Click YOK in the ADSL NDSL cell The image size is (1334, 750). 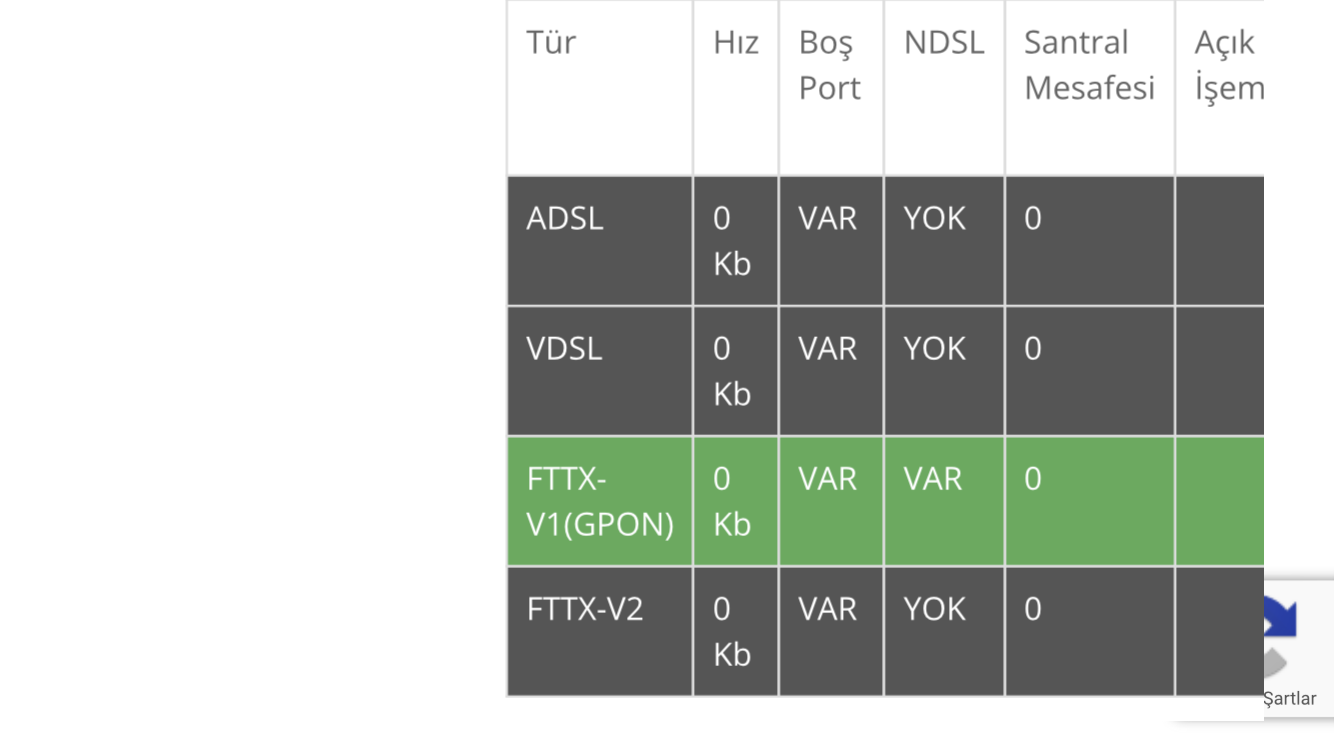coord(934,218)
